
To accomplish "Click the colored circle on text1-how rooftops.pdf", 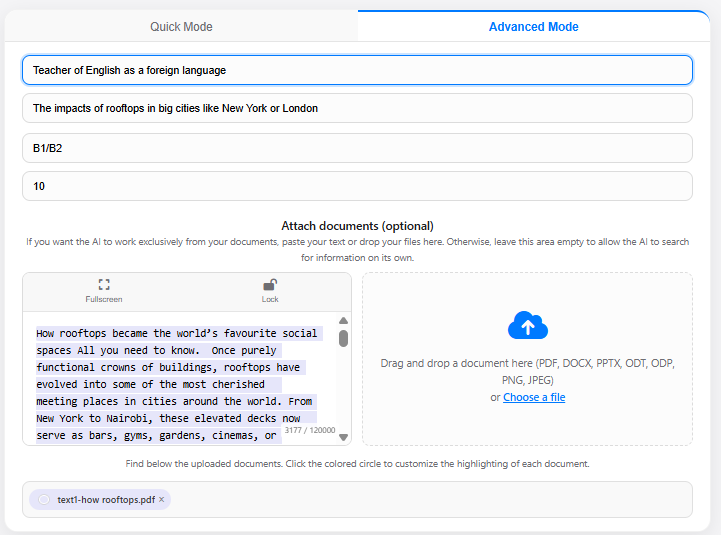I will [44, 499].
